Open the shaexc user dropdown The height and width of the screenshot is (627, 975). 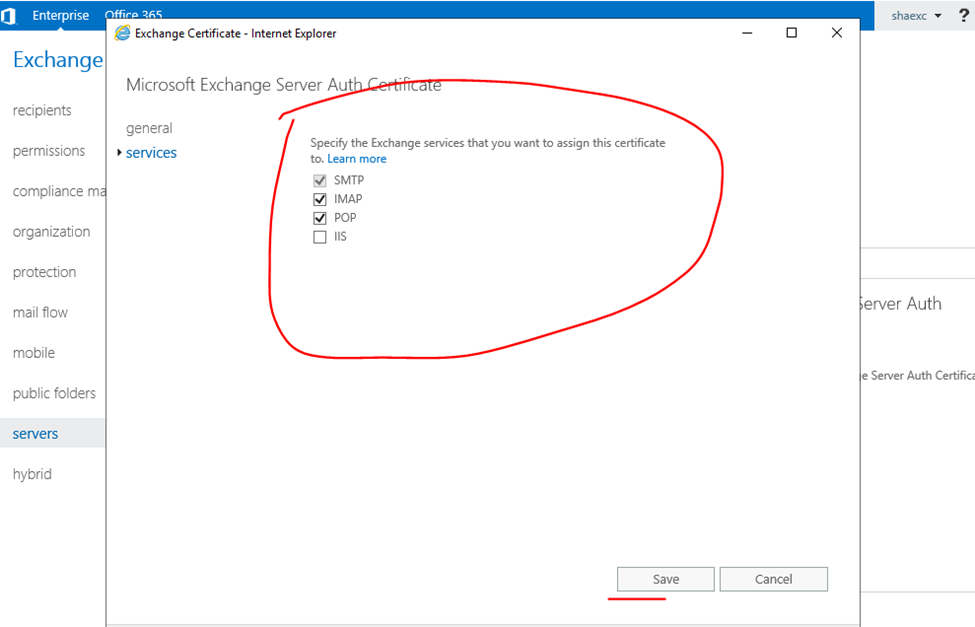916,16
